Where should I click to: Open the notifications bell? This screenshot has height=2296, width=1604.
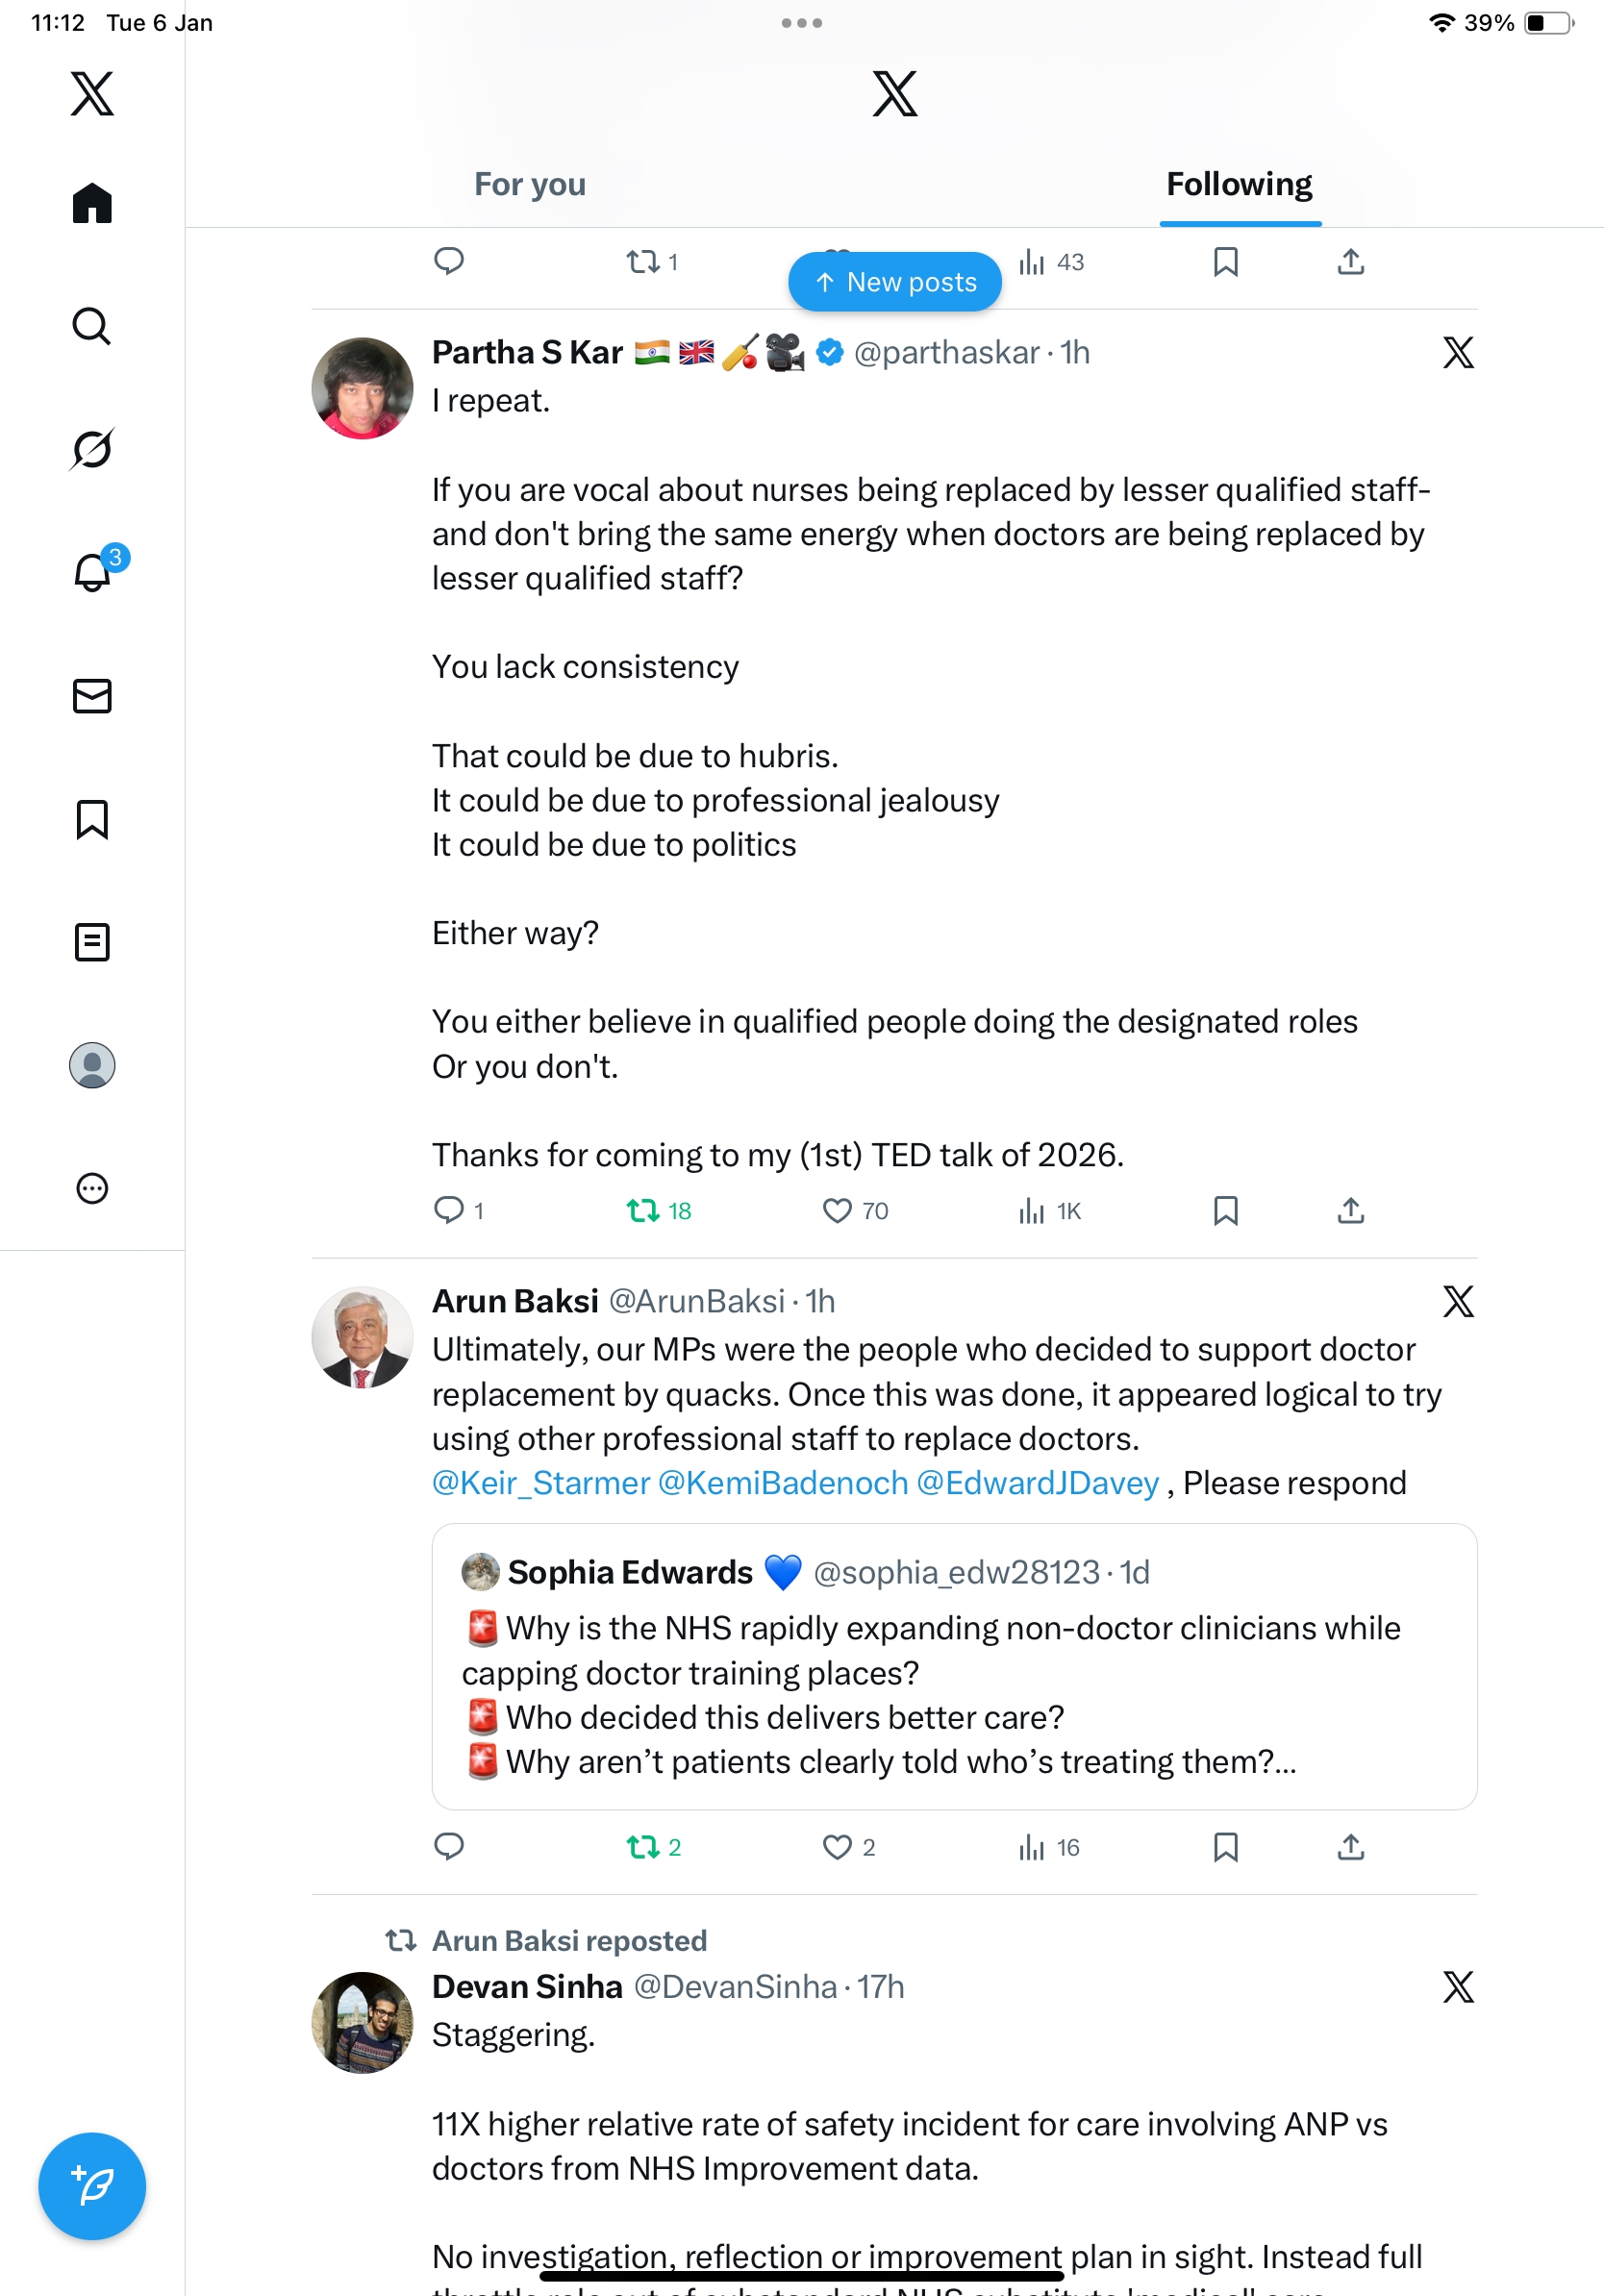coord(92,573)
